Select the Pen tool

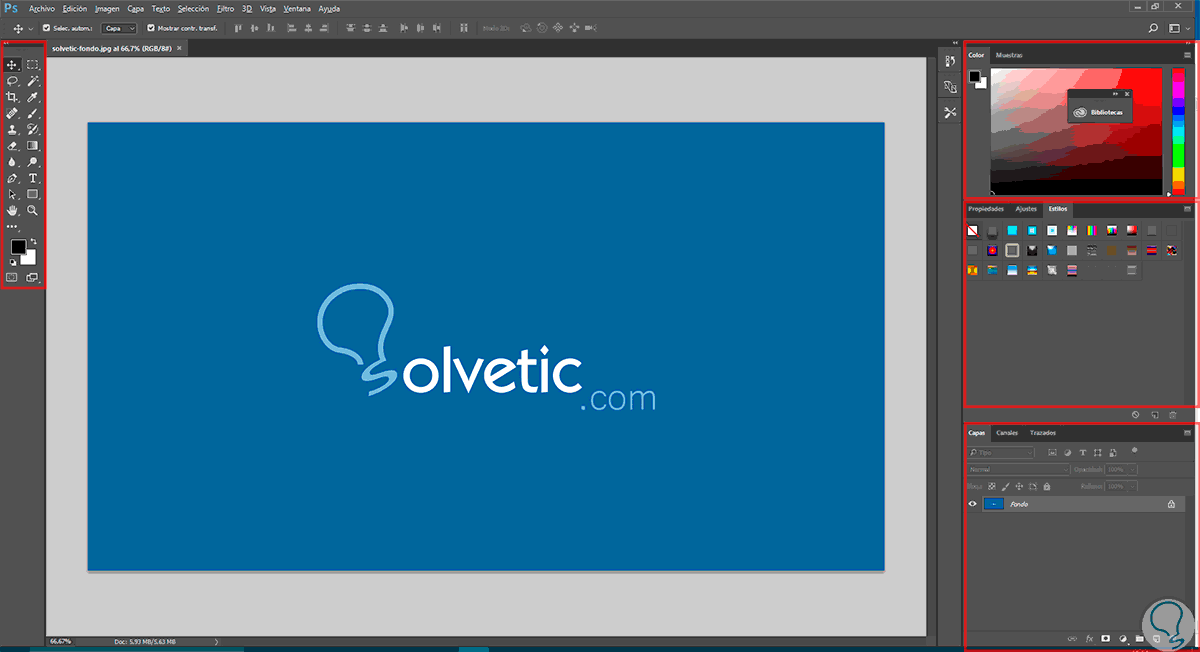click(x=12, y=178)
